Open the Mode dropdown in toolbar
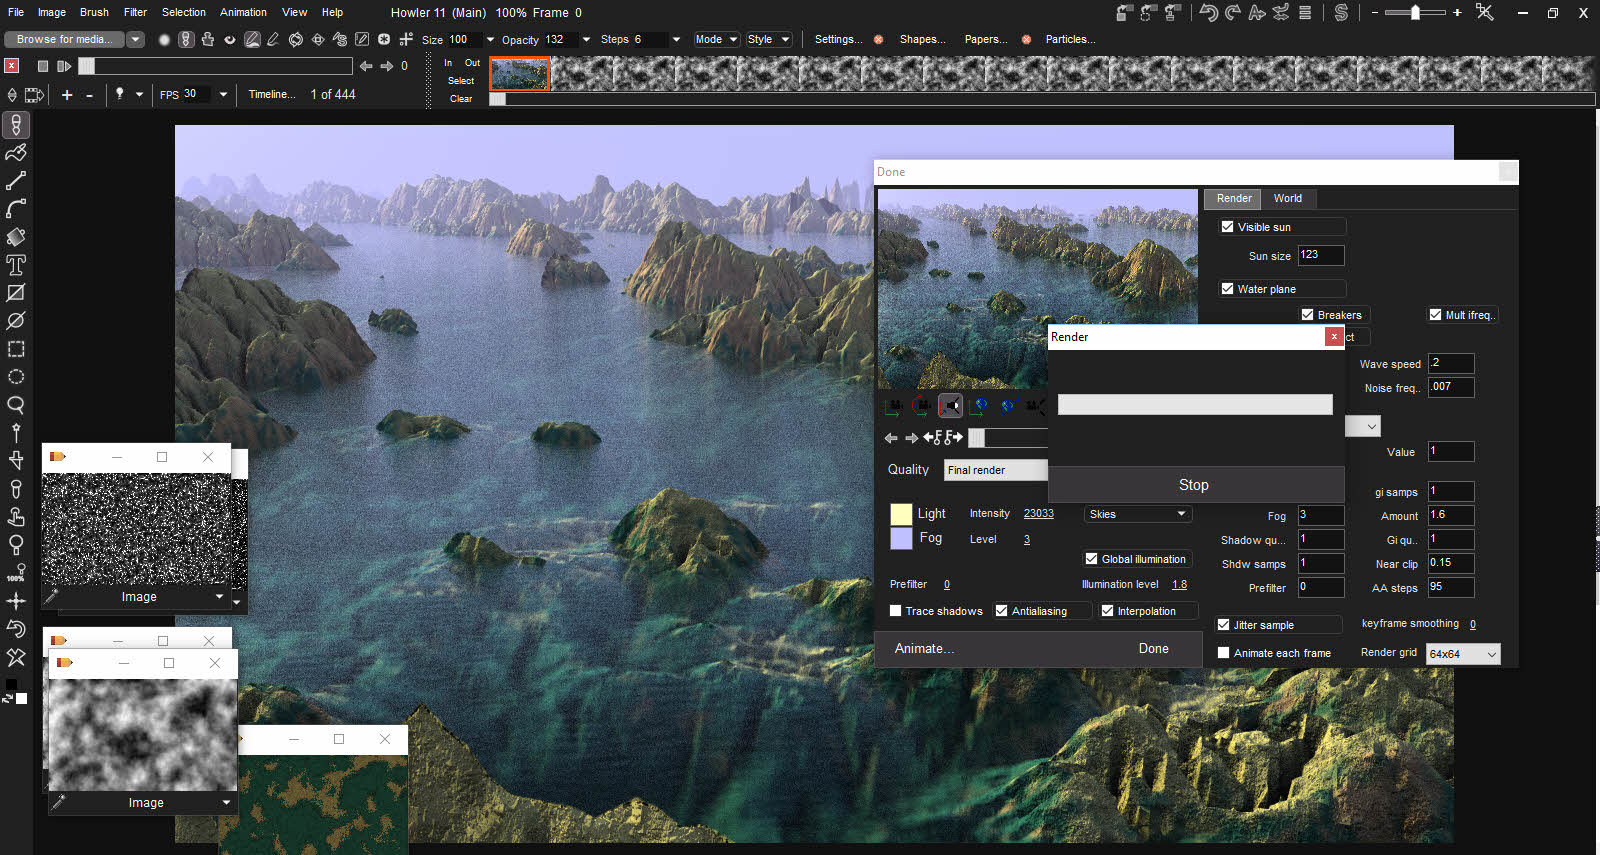The height and width of the screenshot is (855, 1600). 716,39
